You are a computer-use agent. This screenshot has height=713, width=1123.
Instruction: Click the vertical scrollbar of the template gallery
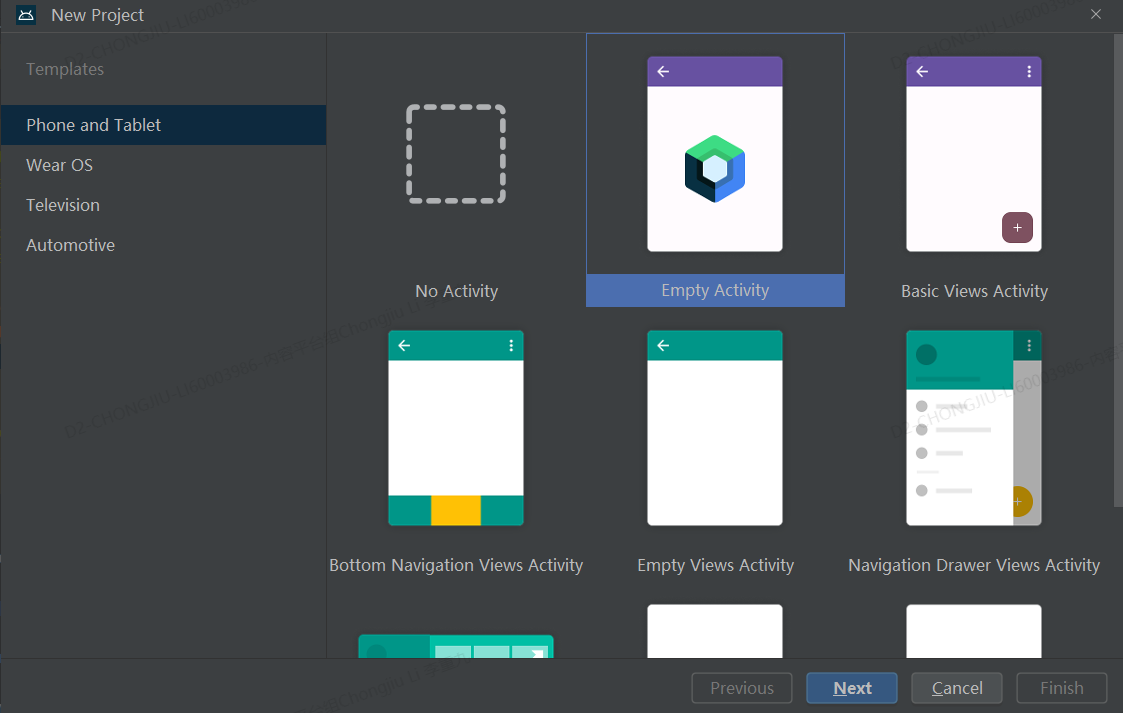click(1118, 271)
